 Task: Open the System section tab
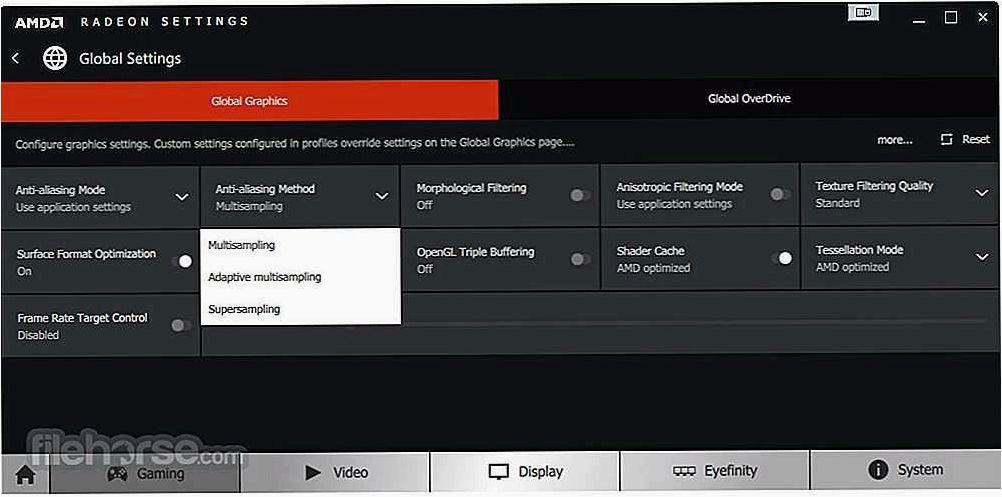coord(904,470)
